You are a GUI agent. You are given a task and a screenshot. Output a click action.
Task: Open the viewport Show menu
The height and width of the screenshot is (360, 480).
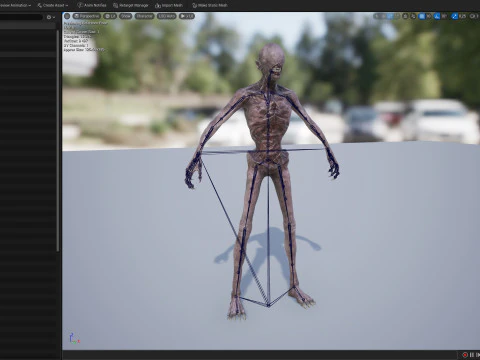pyautogui.click(x=126, y=16)
